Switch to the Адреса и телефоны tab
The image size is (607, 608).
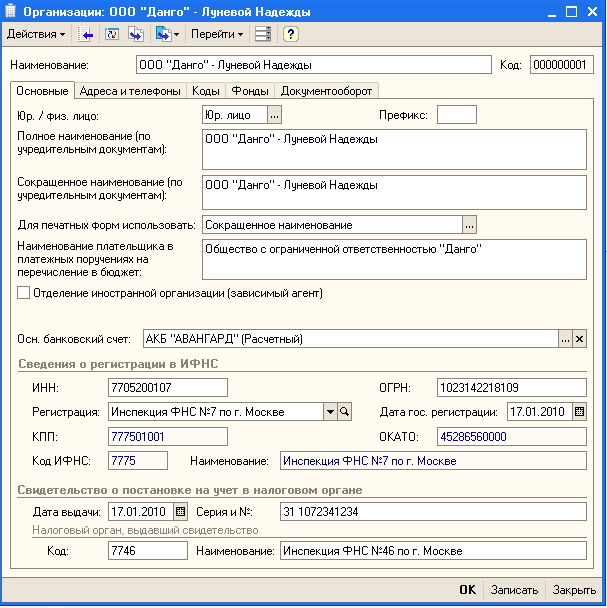coord(130,91)
